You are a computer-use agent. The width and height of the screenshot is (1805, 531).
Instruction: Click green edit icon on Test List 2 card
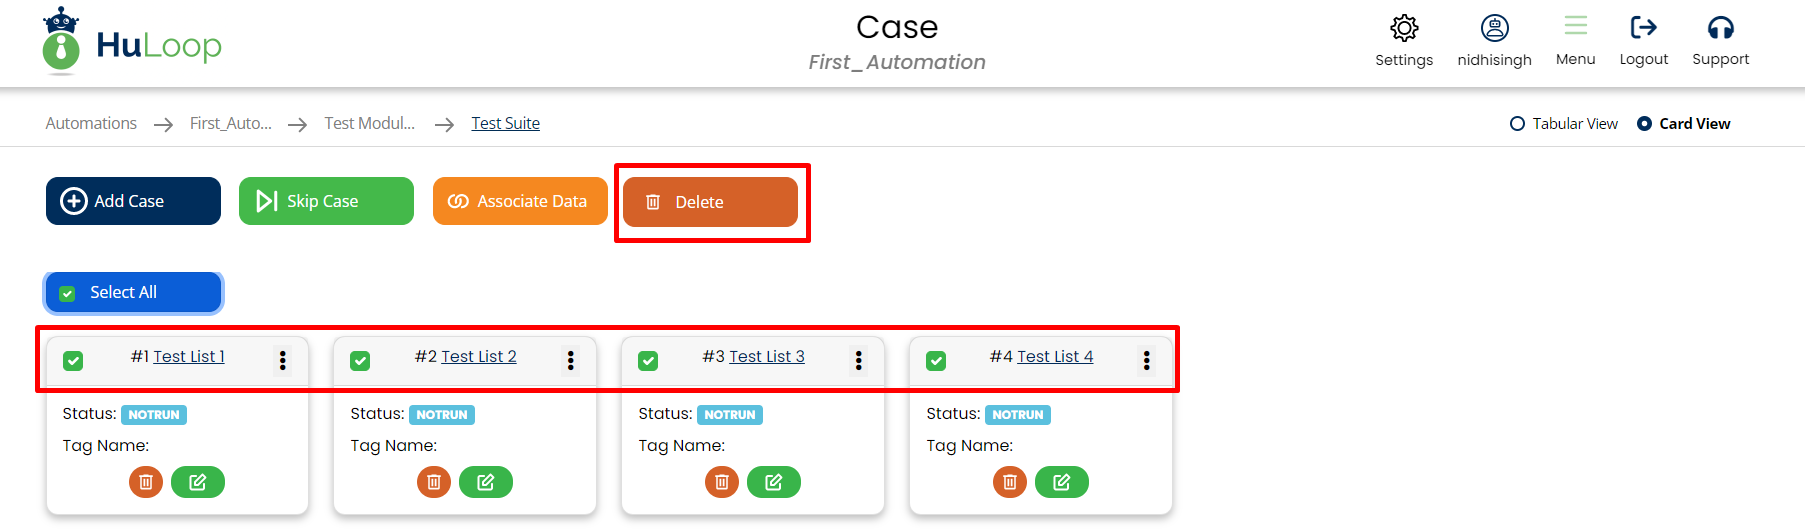tap(486, 482)
